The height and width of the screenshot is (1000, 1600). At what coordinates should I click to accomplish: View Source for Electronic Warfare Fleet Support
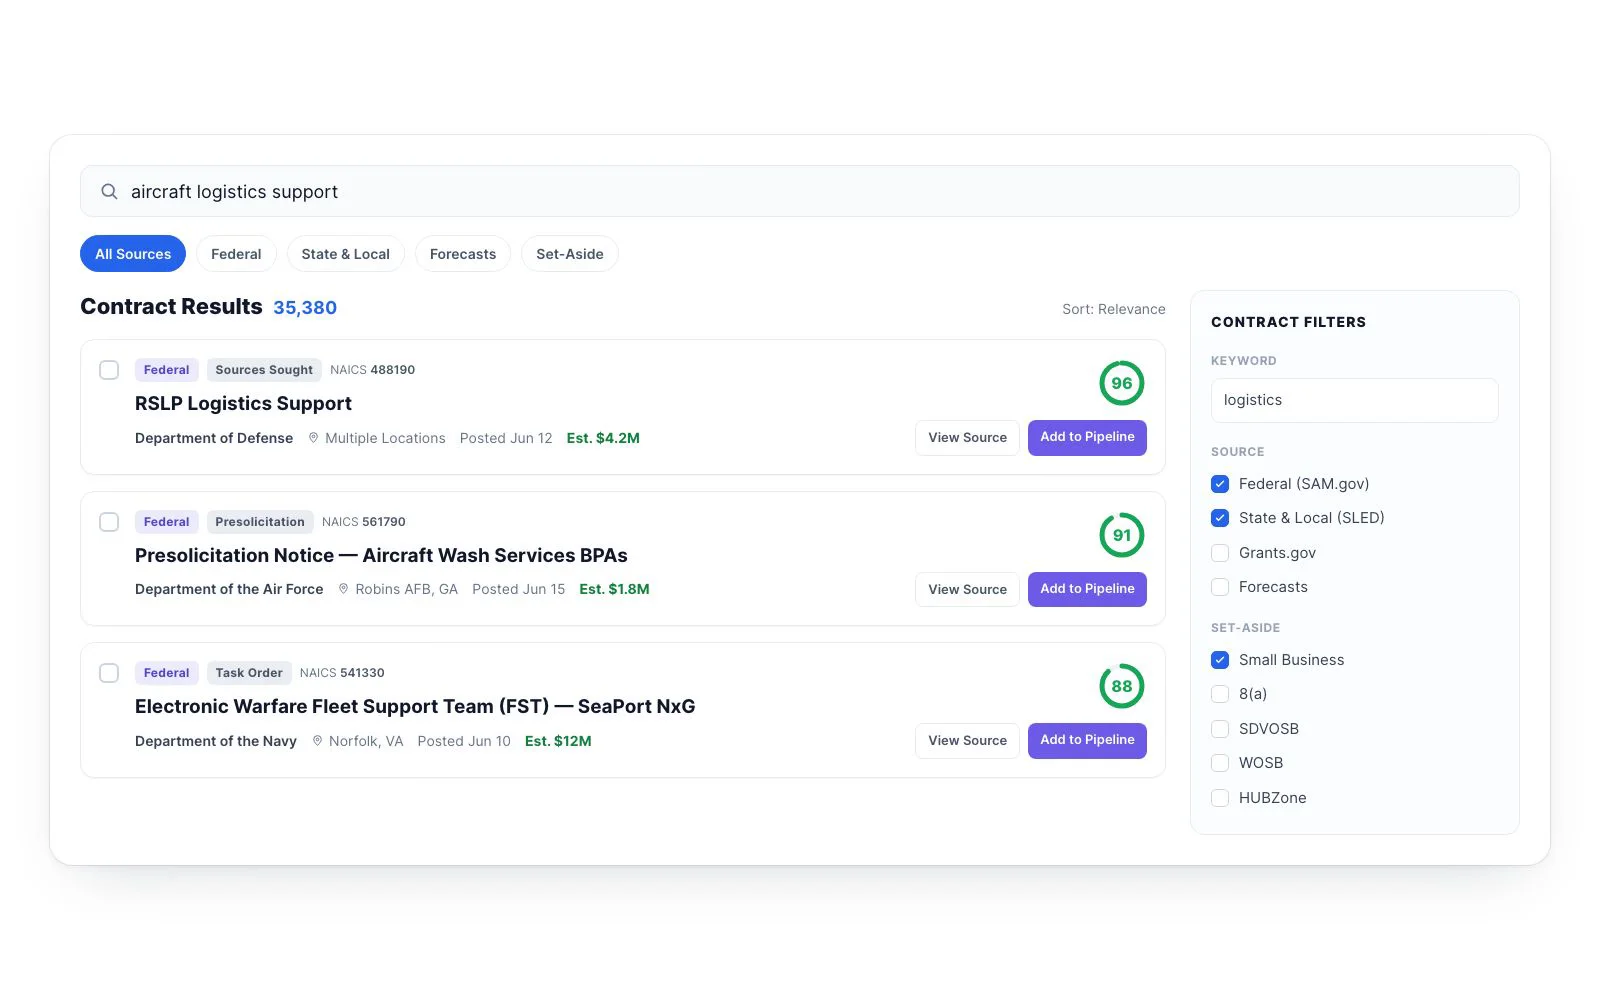(967, 741)
